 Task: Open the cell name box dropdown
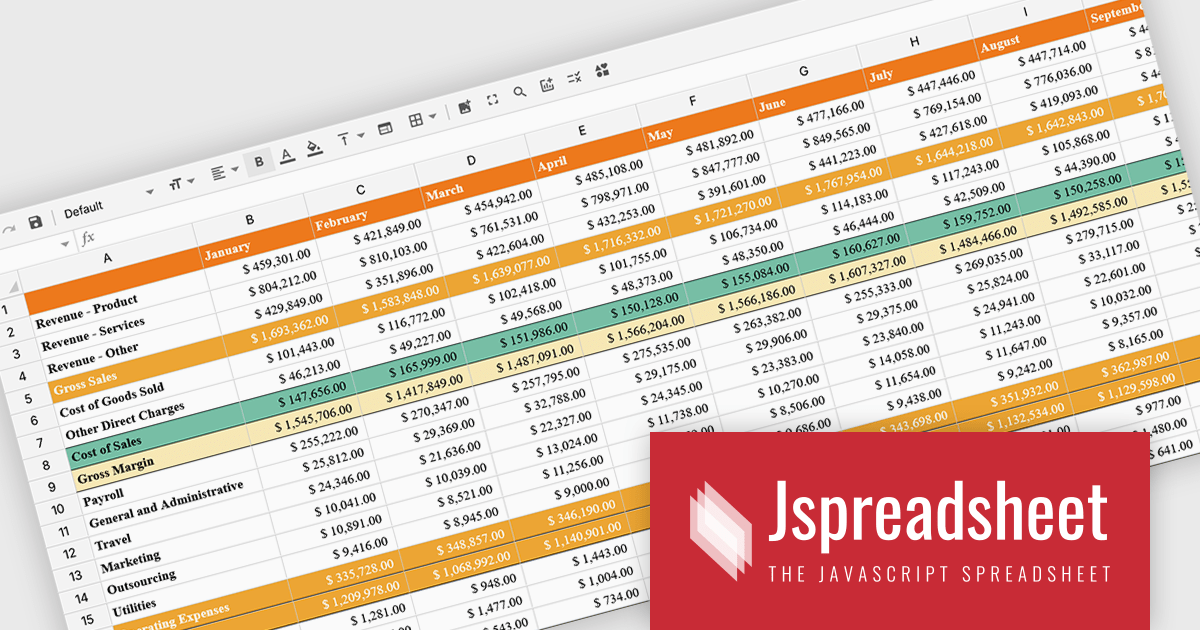(65, 243)
